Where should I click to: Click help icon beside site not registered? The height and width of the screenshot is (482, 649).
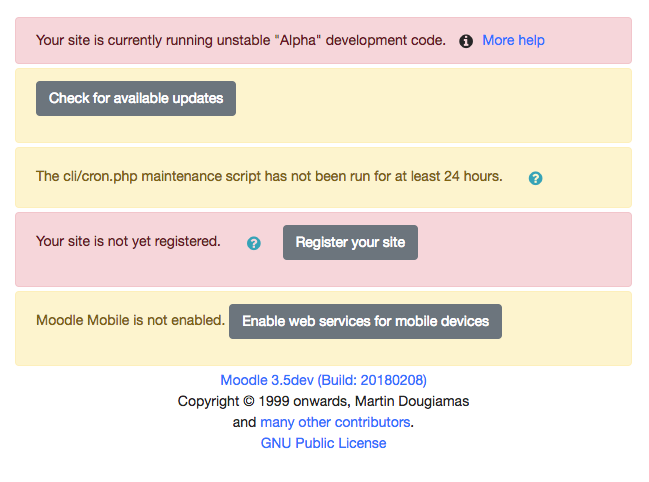click(254, 243)
